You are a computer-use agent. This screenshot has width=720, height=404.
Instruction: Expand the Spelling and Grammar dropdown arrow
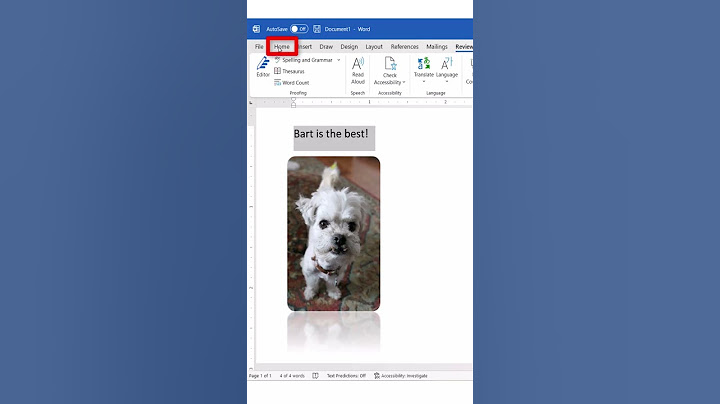(339, 60)
